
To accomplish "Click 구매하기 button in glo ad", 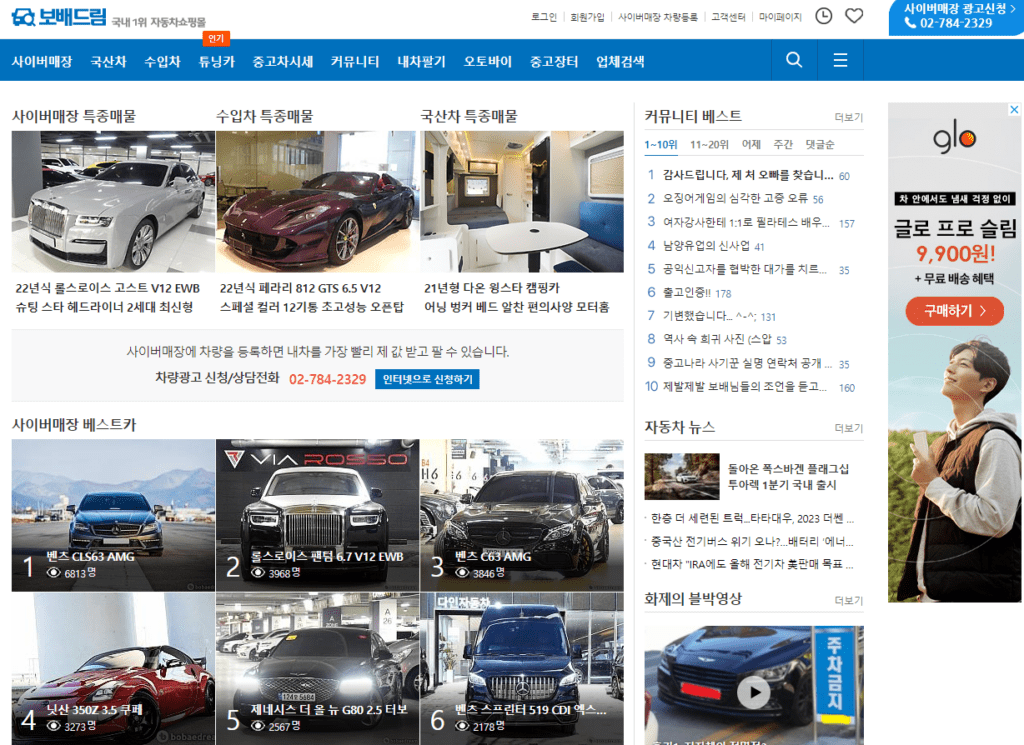I will (x=954, y=311).
